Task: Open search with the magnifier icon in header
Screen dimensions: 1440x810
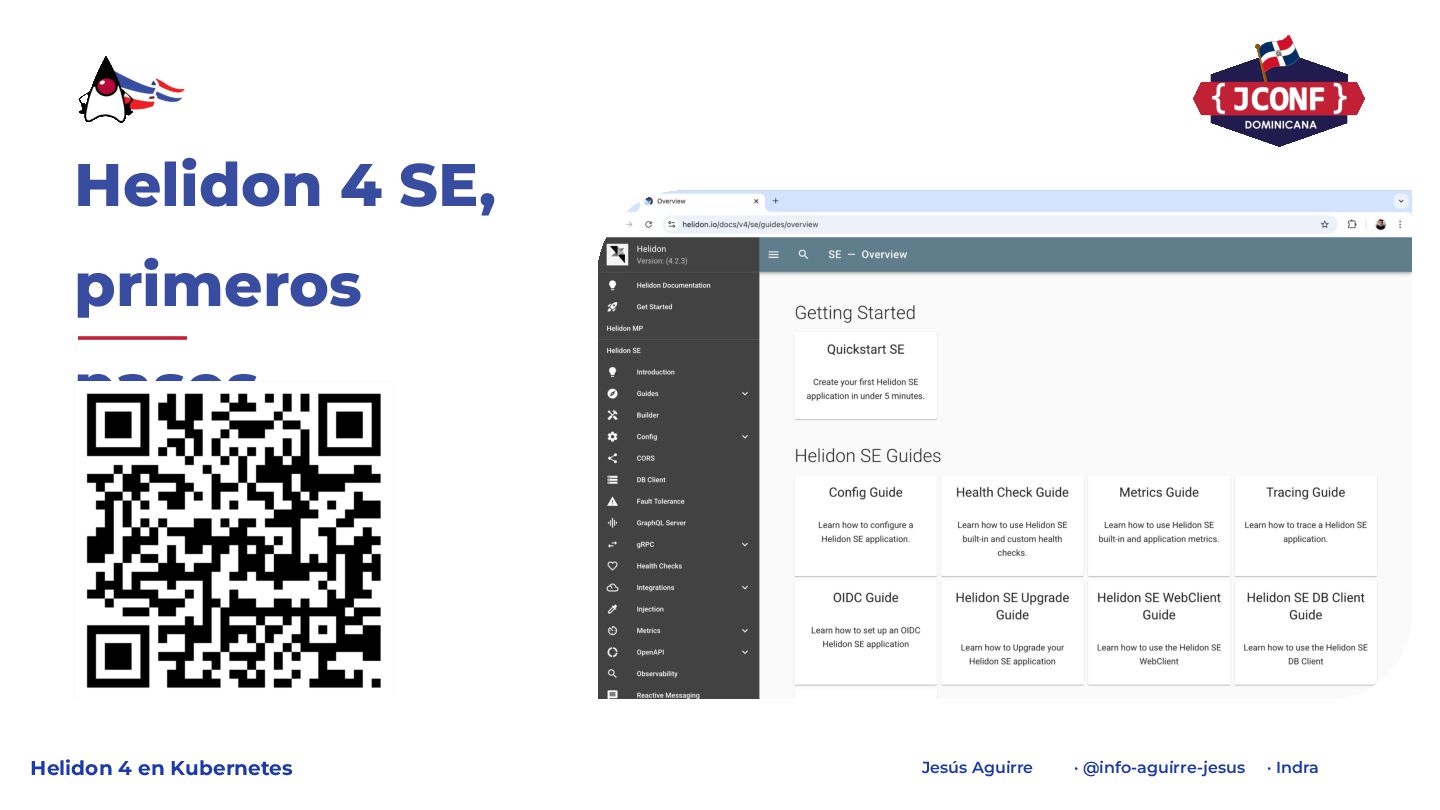Action: [x=803, y=255]
